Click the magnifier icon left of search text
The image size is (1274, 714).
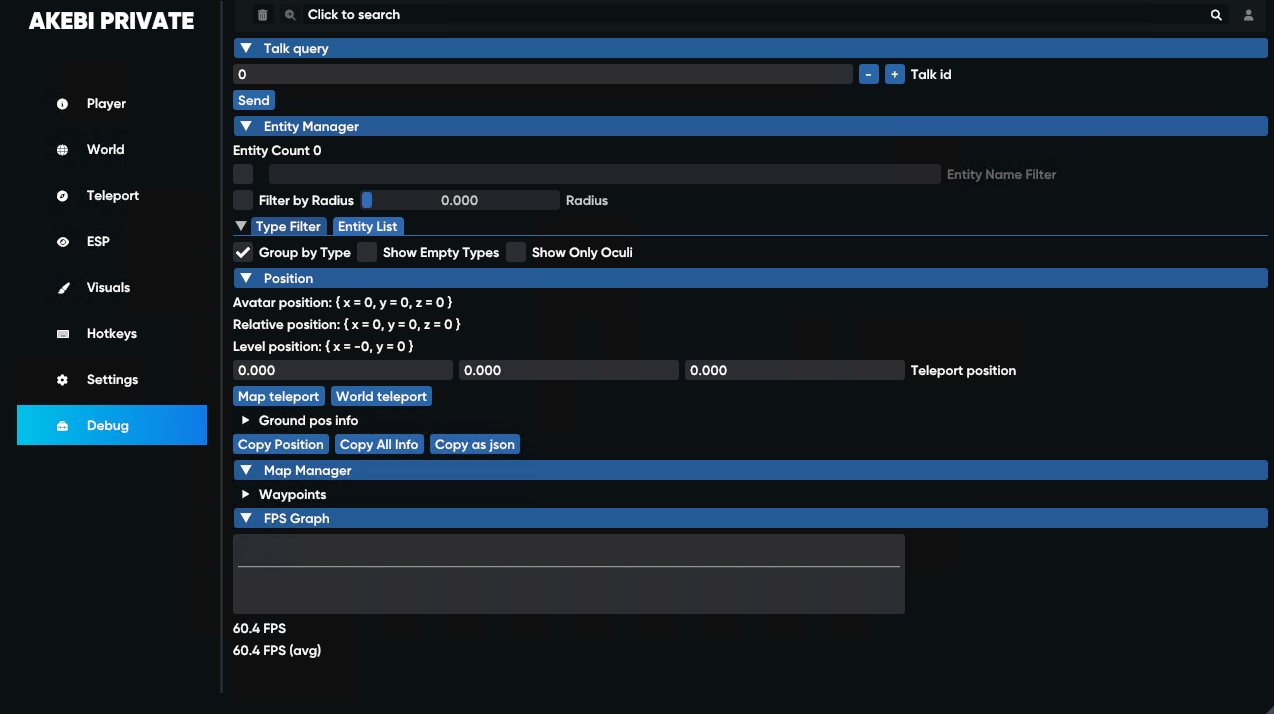[290, 15]
